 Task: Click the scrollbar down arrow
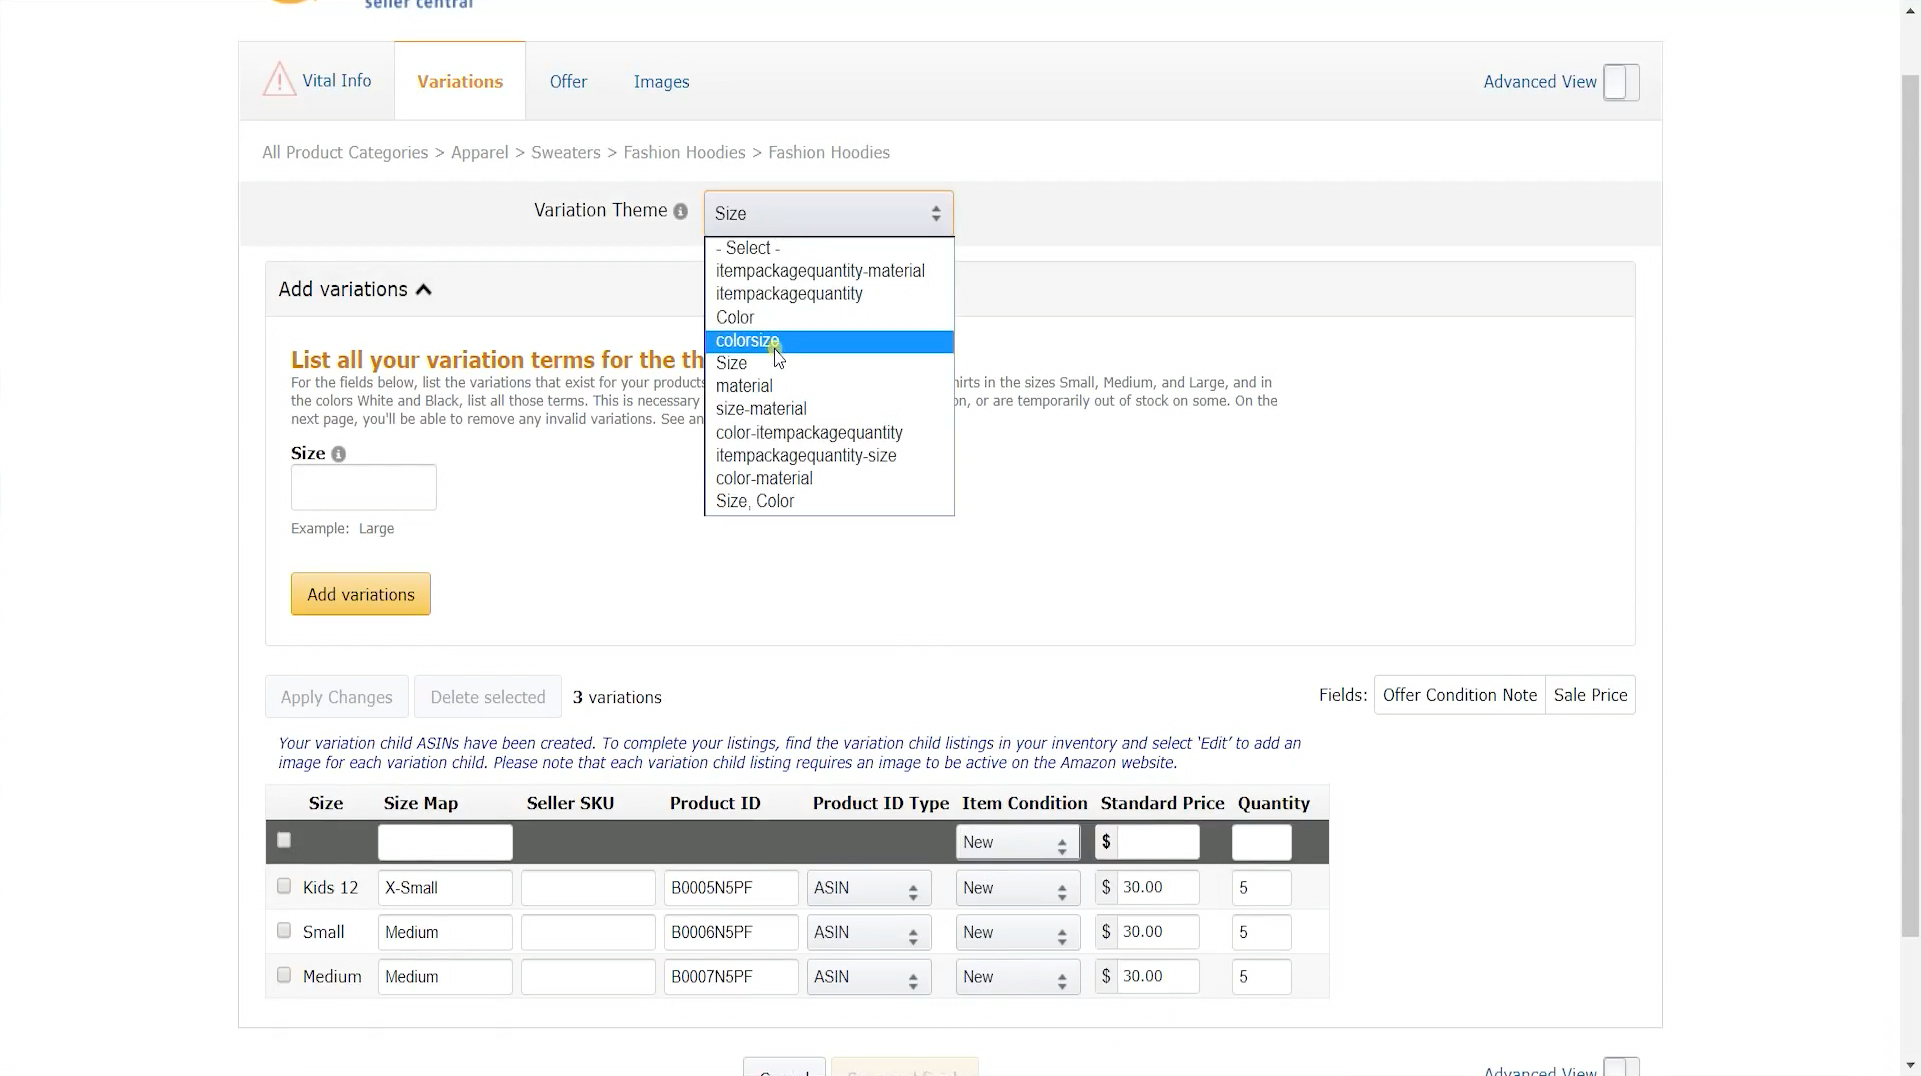point(1910,1066)
